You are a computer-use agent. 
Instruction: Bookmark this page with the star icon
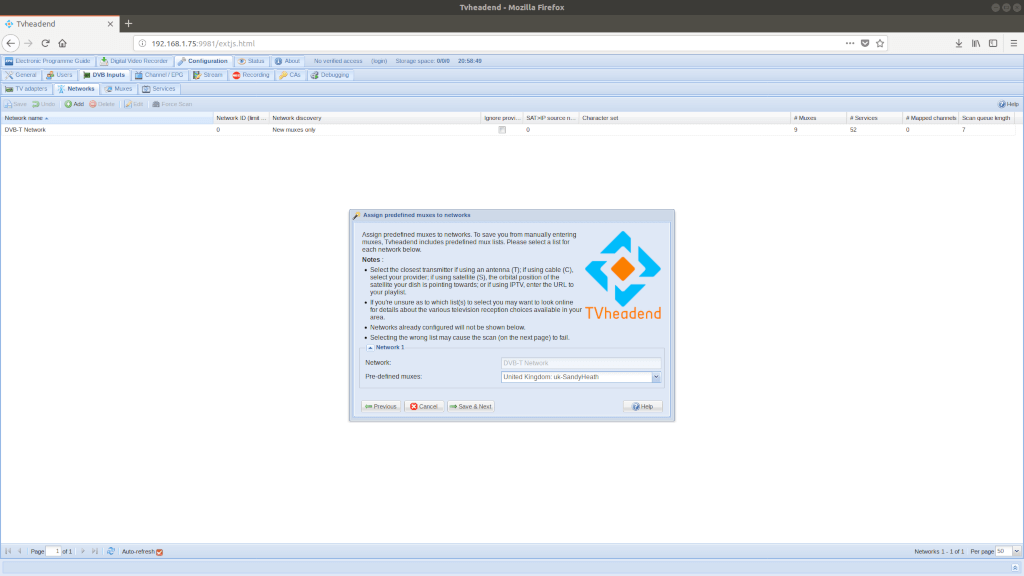[x=880, y=43]
